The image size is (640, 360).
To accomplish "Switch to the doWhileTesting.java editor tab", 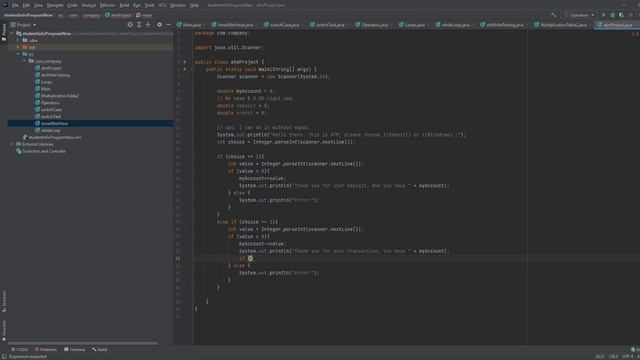I will point(504,25).
